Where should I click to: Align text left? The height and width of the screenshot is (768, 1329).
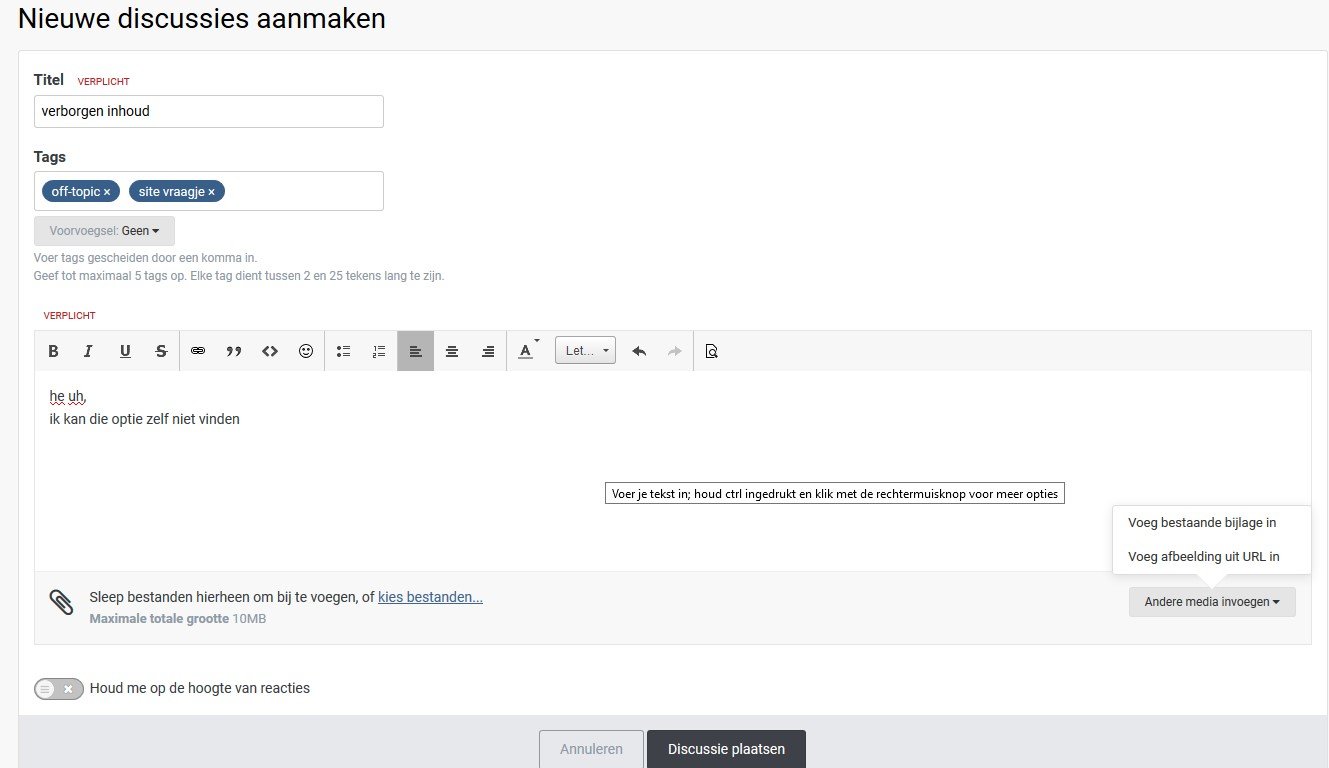pyautogui.click(x=416, y=351)
